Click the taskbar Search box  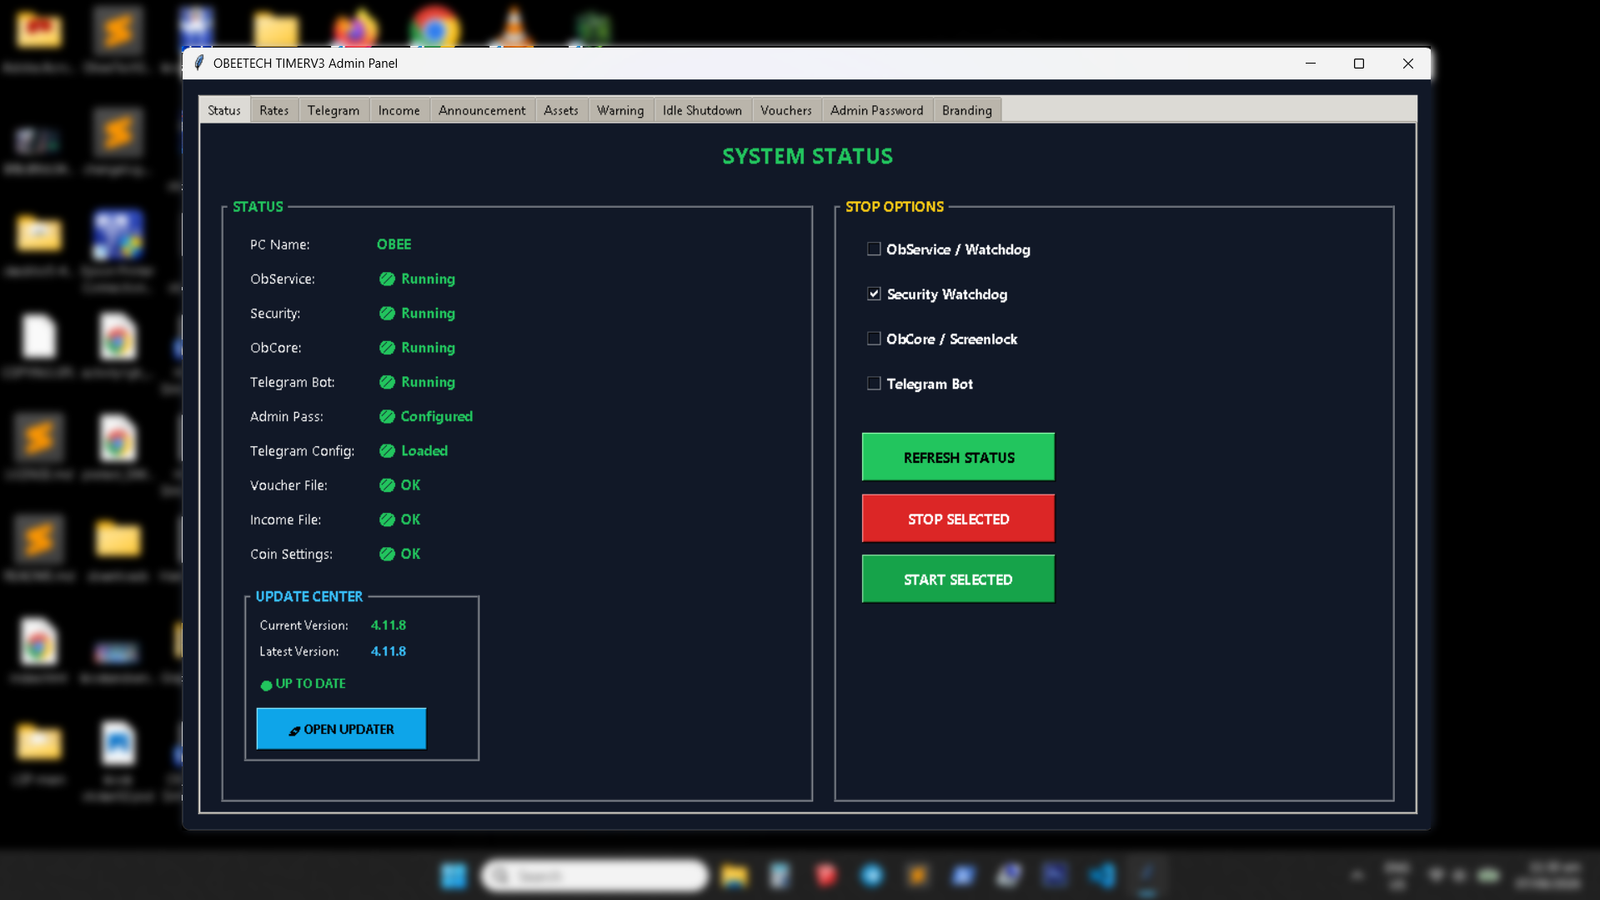pyautogui.click(x=595, y=876)
